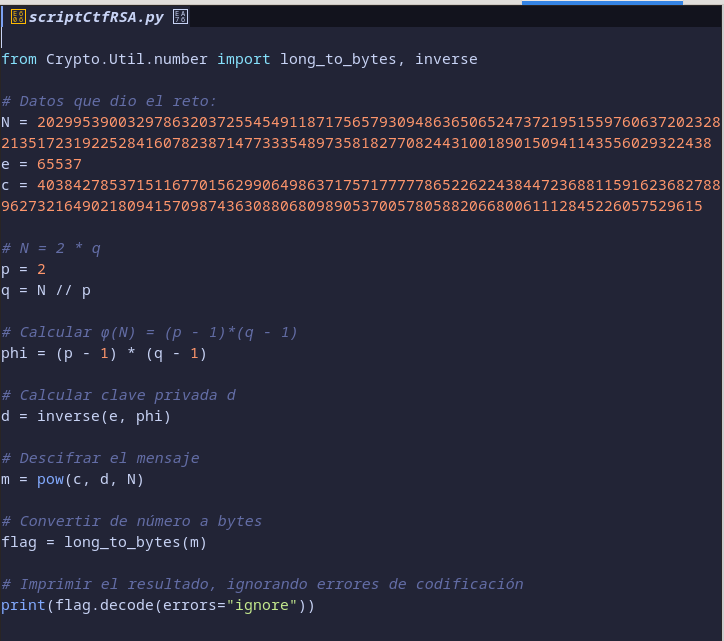Click the comment '# N = 2 * q'

coord(51,248)
